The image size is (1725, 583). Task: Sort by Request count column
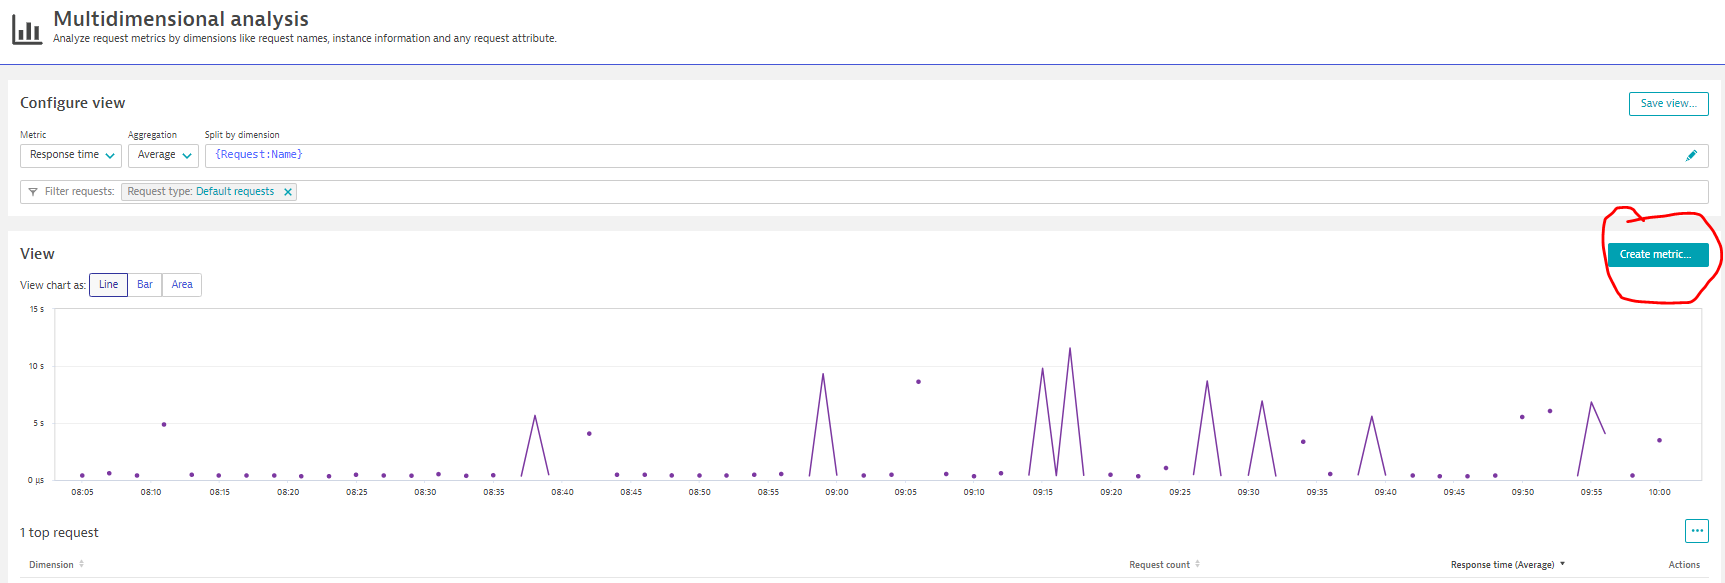(1197, 565)
